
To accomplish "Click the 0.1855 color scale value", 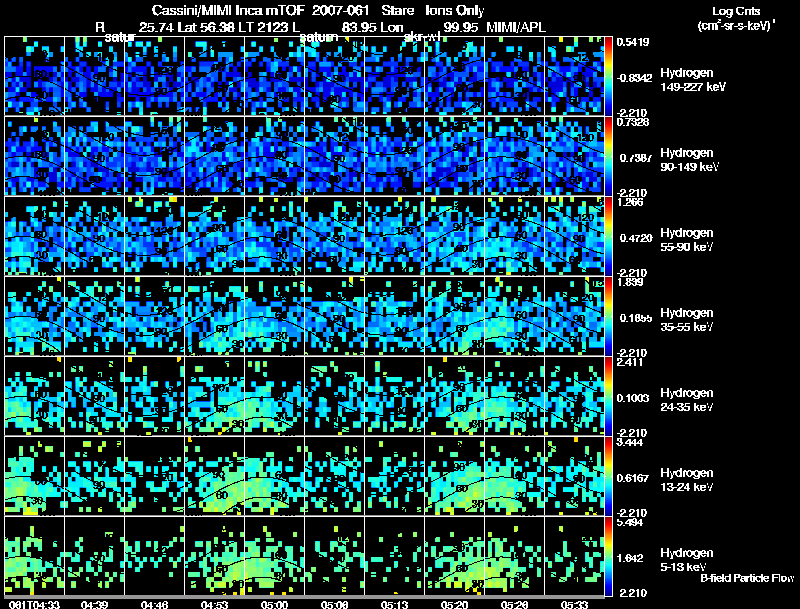I will coord(634,318).
